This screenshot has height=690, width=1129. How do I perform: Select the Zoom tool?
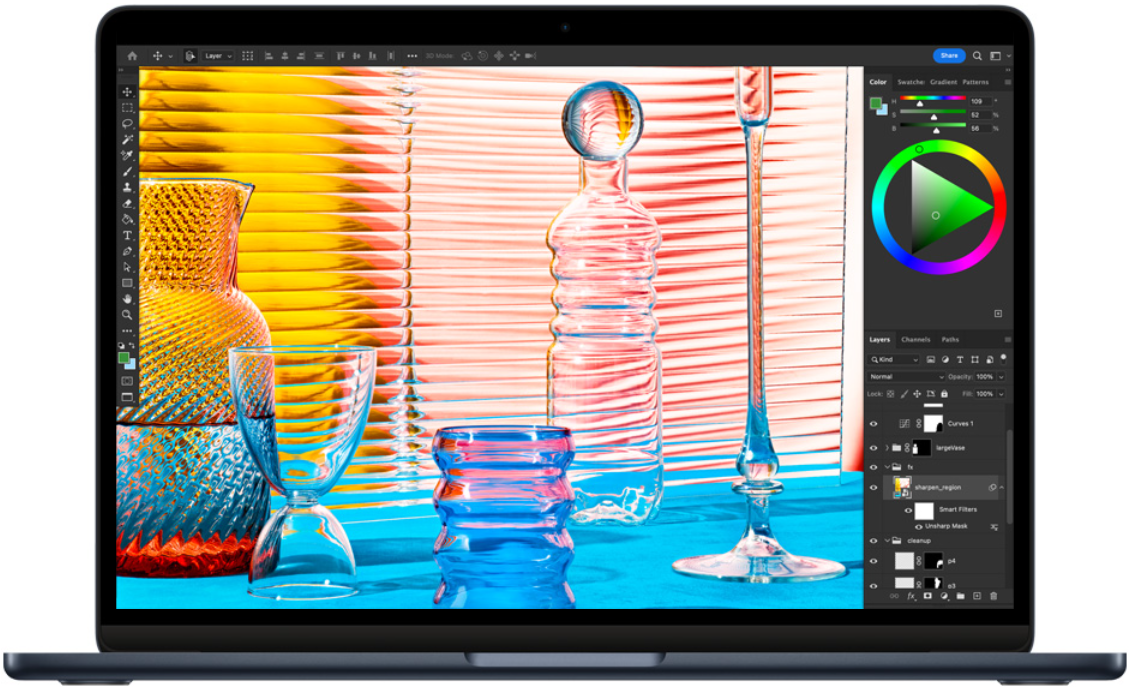[127, 315]
